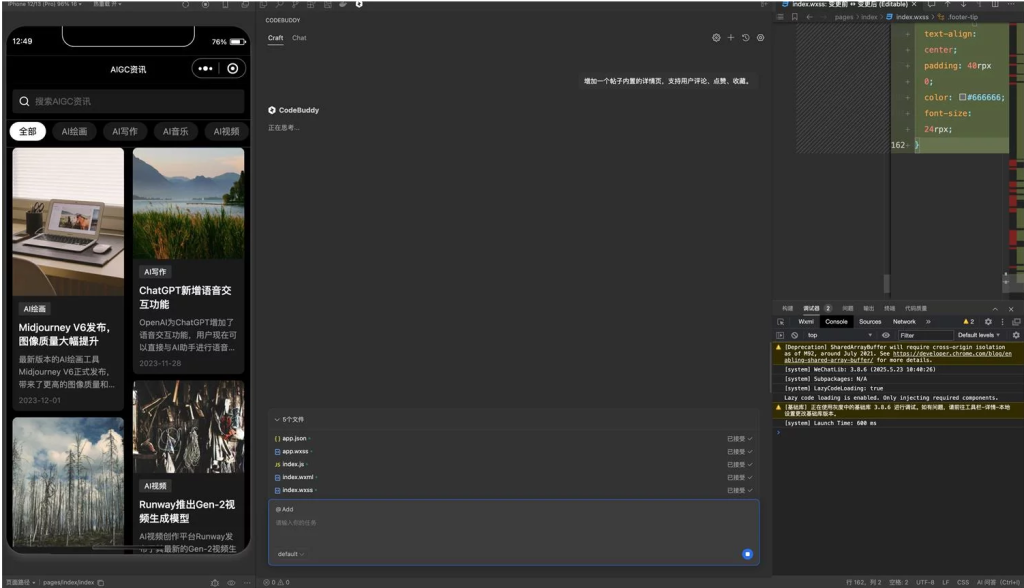Select the AI绘画 category chip

point(74,131)
